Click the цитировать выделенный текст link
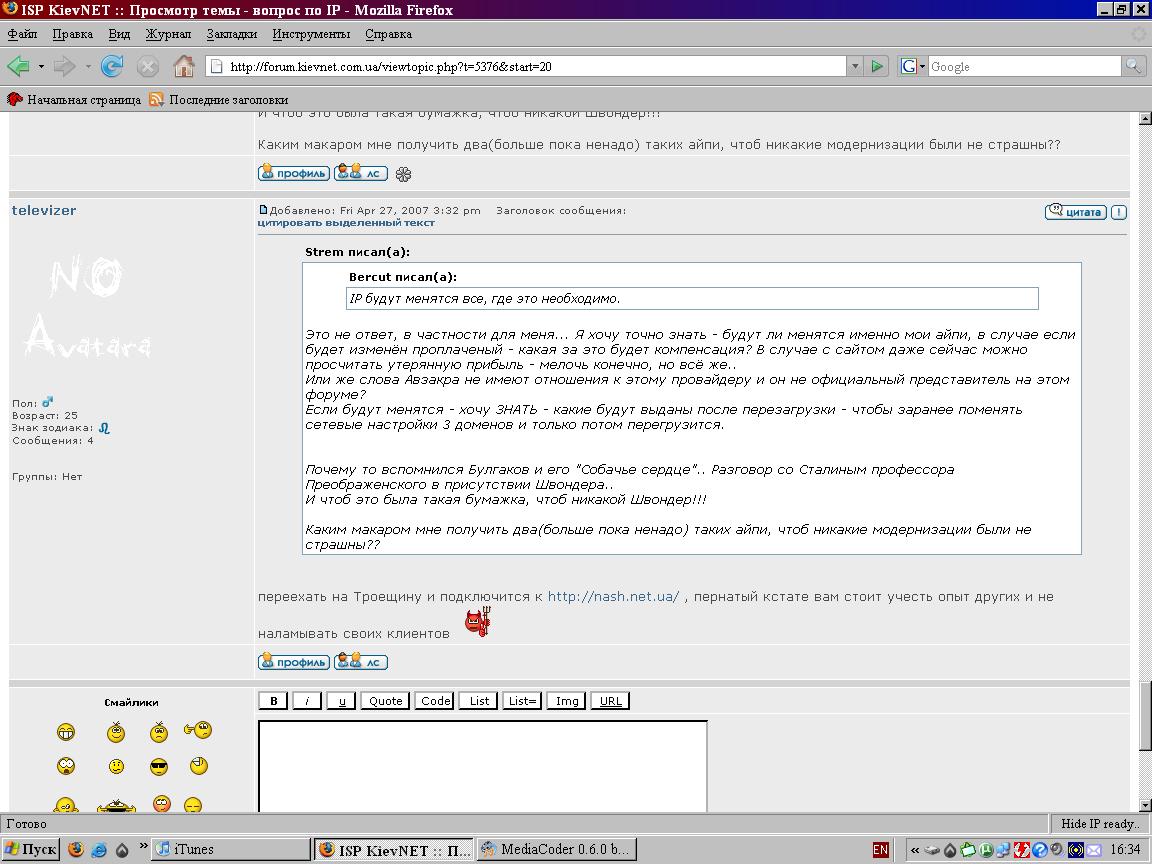Image resolution: width=1152 pixels, height=864 pixels. [346, 223]
